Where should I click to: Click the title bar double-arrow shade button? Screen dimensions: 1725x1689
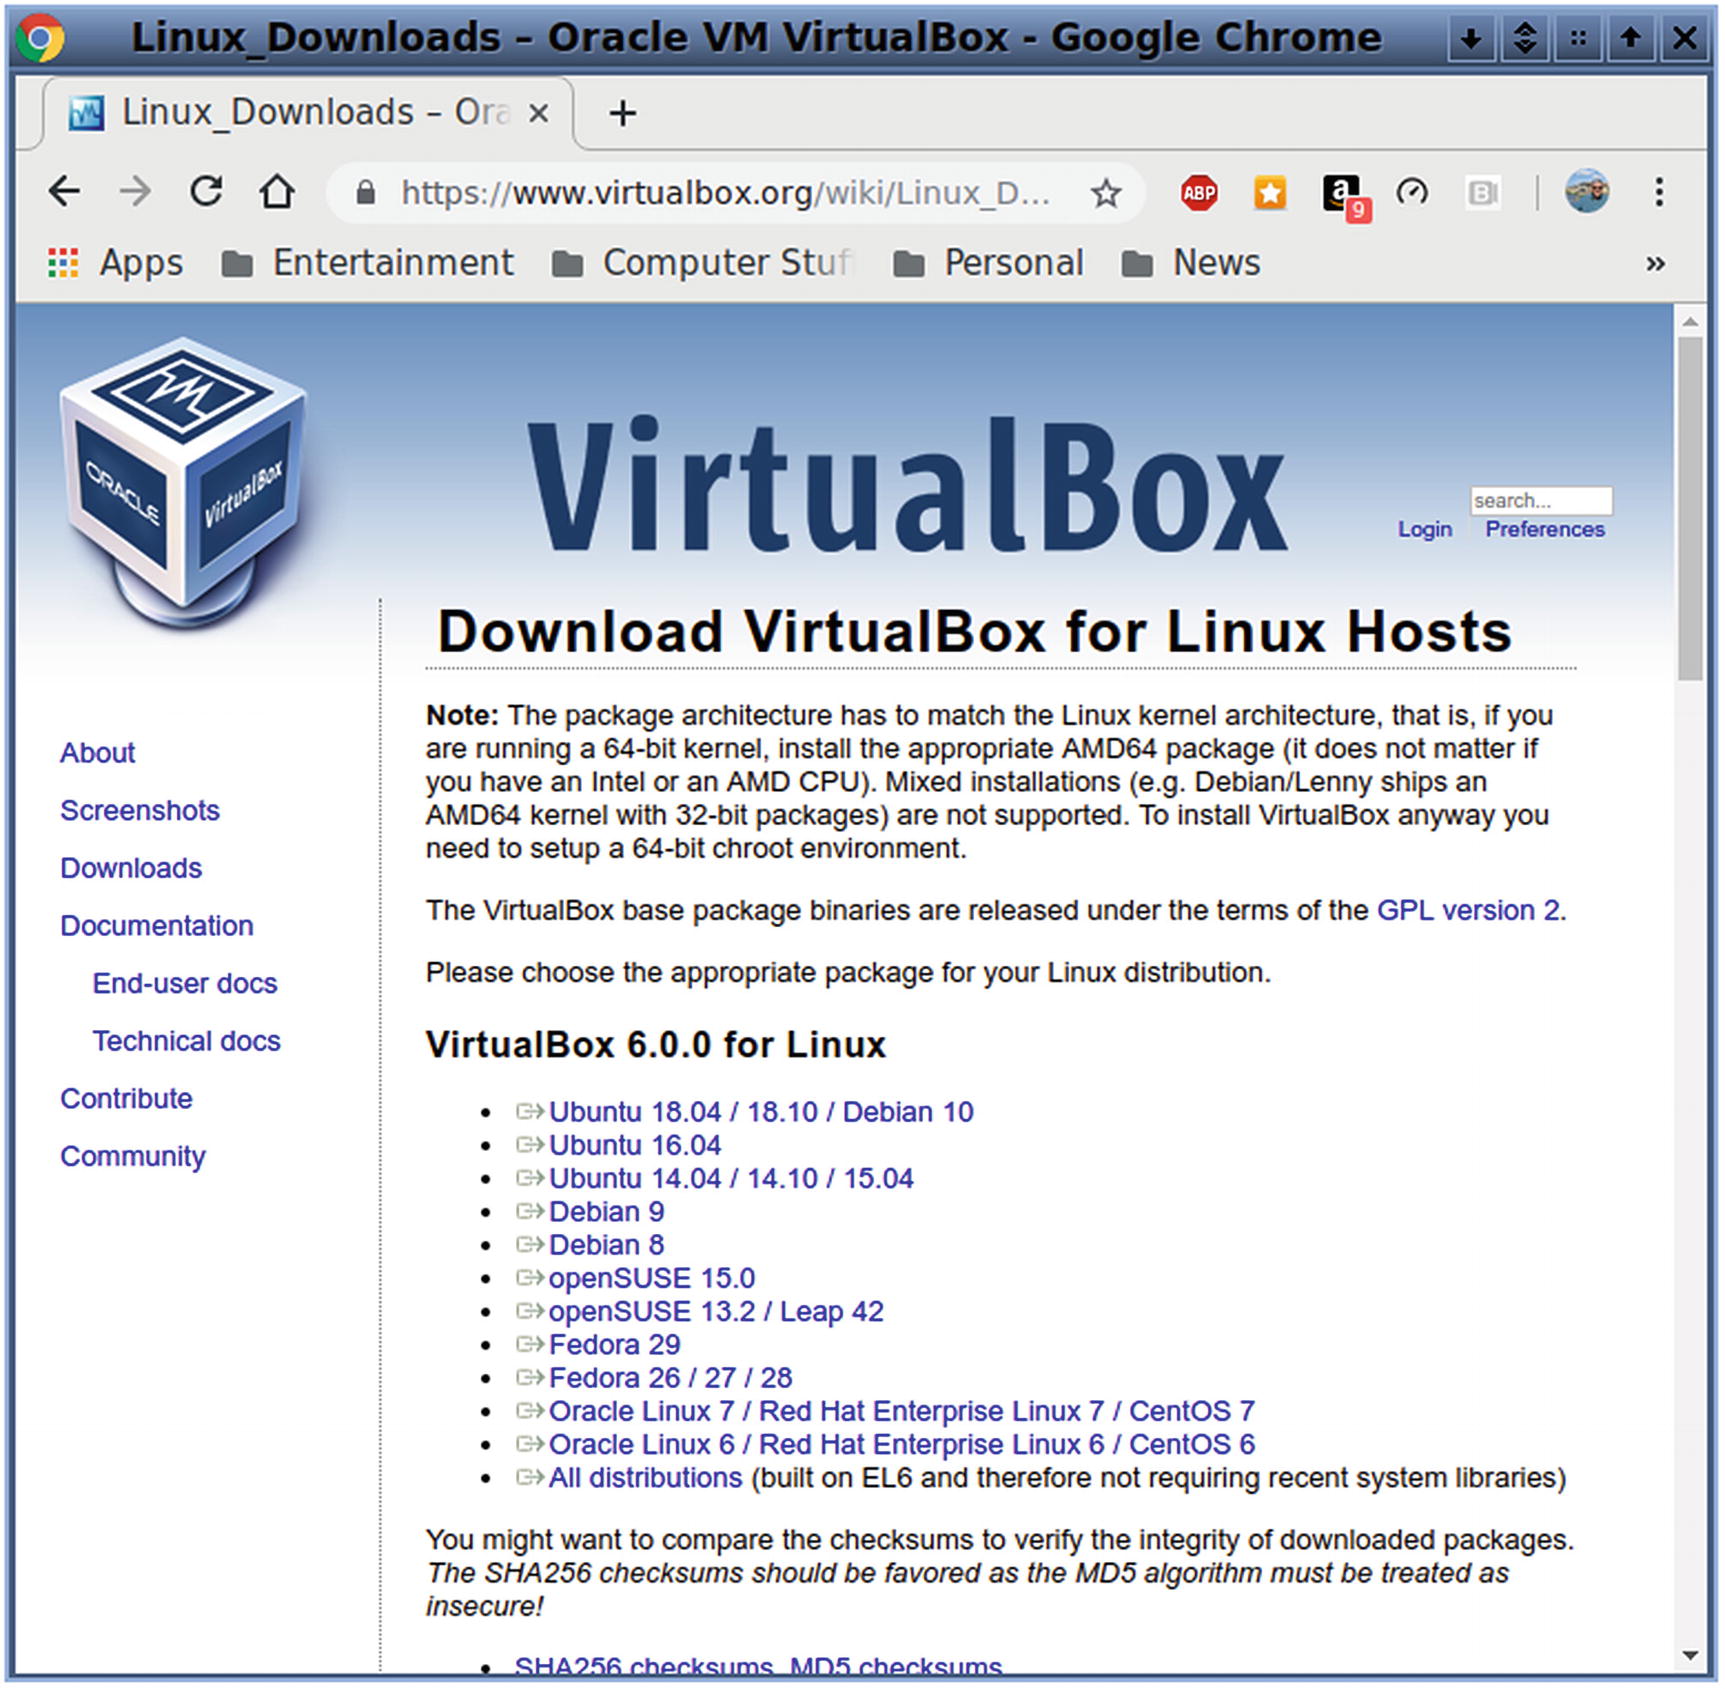(1524, 39)
